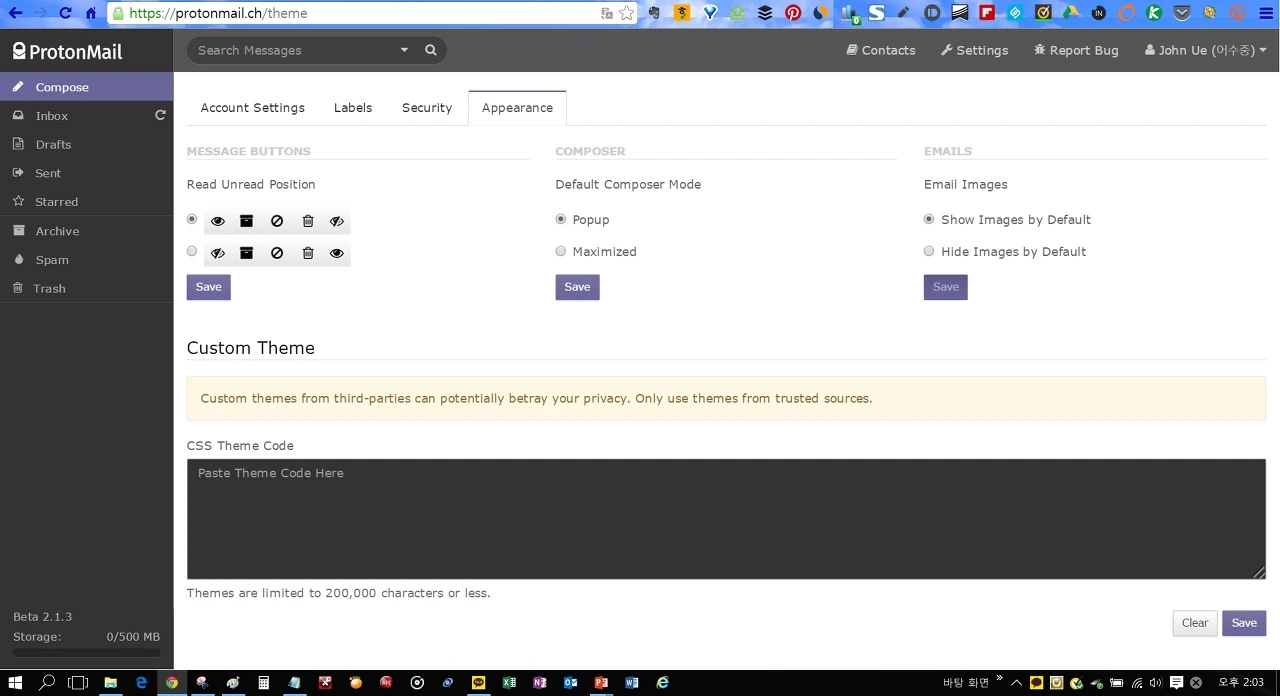Refresh the Inbox using the reload icon
This screenshot has height=696, width=1280.
click(160, 116)
